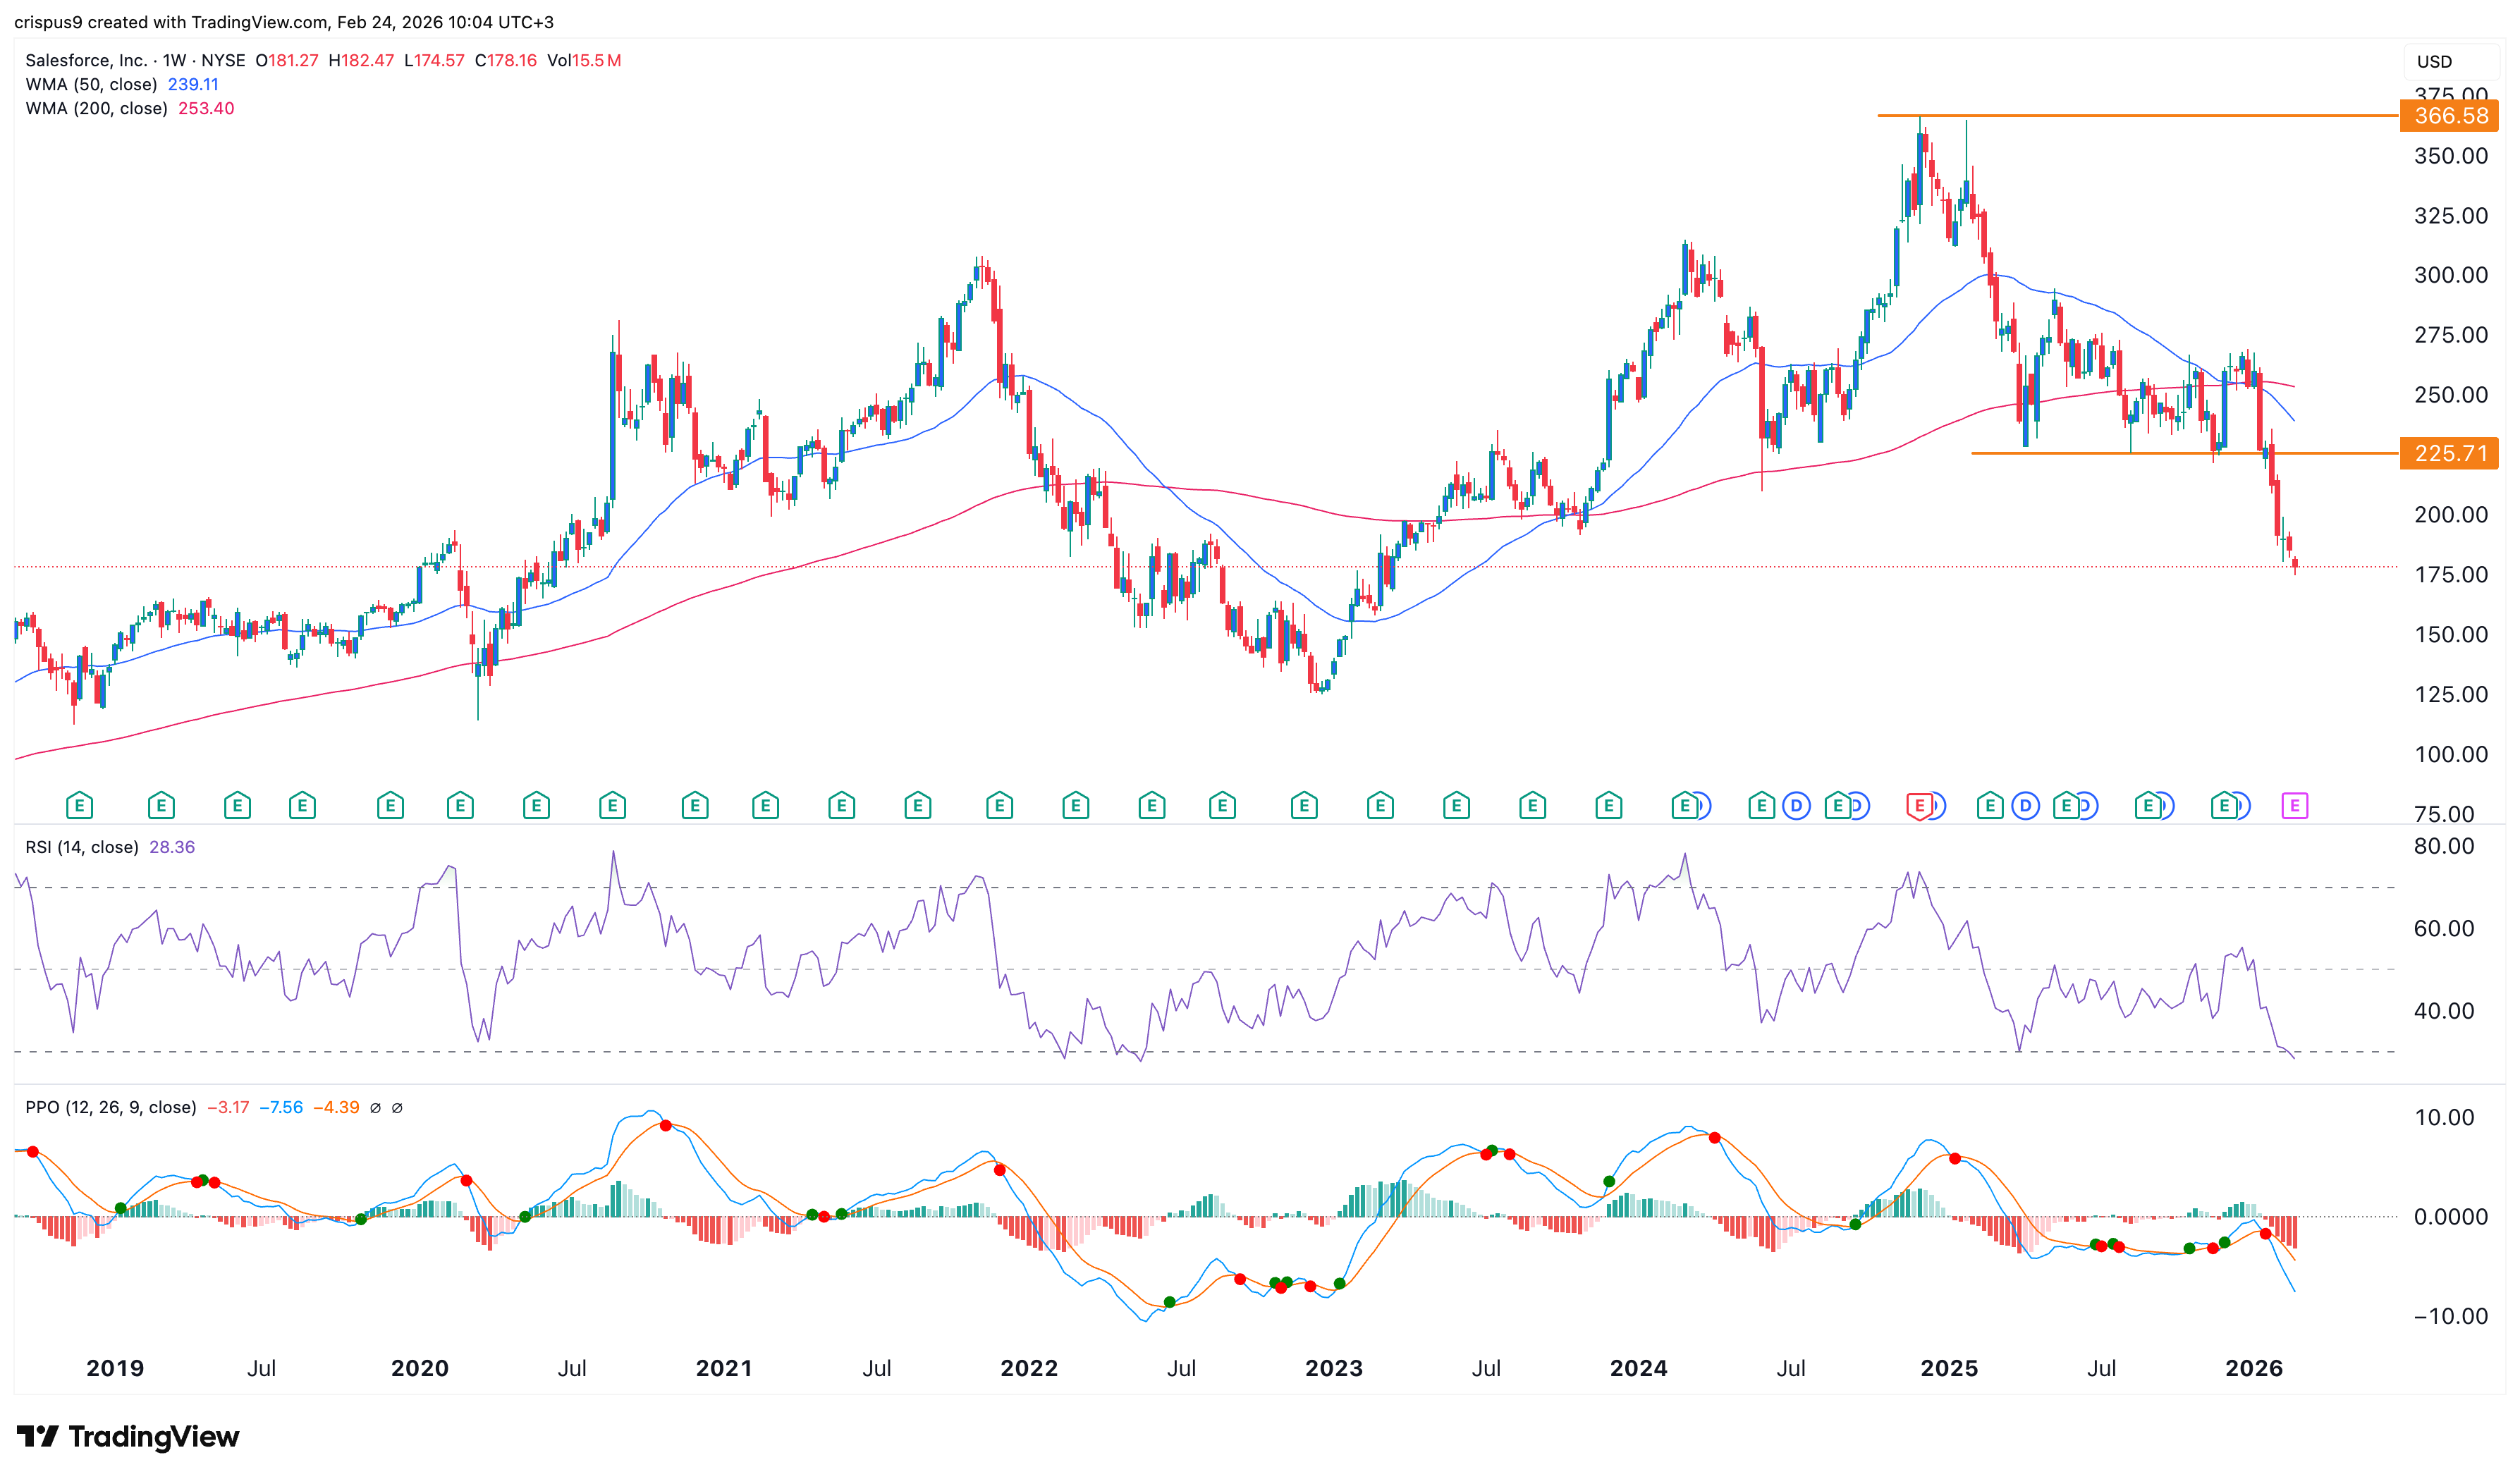
Task: Click the orange 225.71 price label
Action: pos(2450,454)
